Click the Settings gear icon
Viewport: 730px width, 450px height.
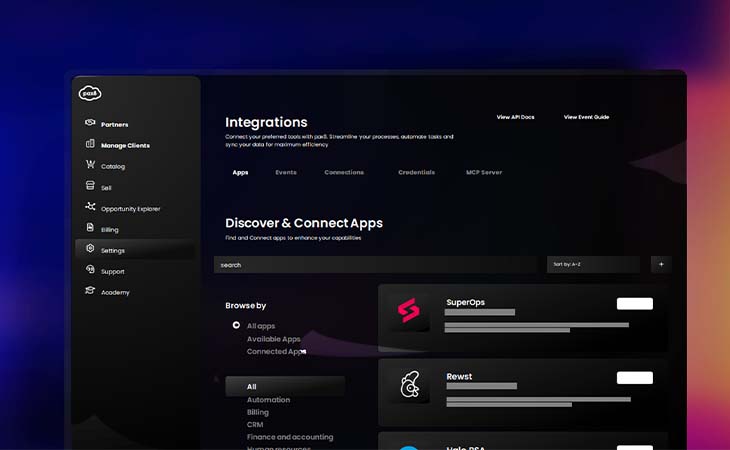coord(90,249)
